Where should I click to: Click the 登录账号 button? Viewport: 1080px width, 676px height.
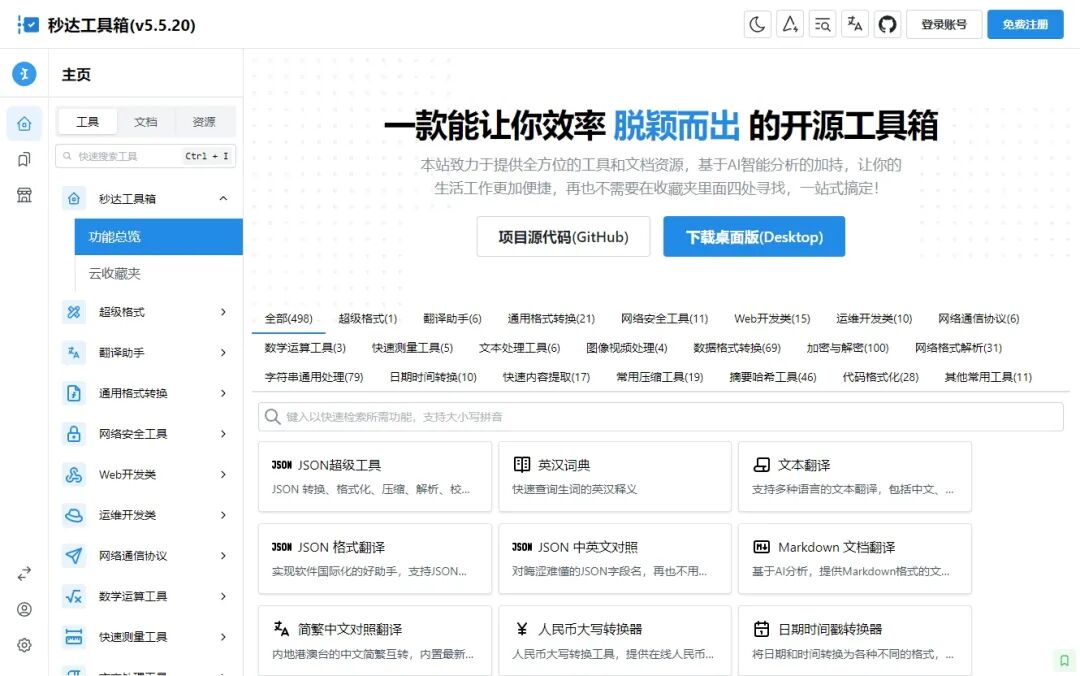coord(944,25)
